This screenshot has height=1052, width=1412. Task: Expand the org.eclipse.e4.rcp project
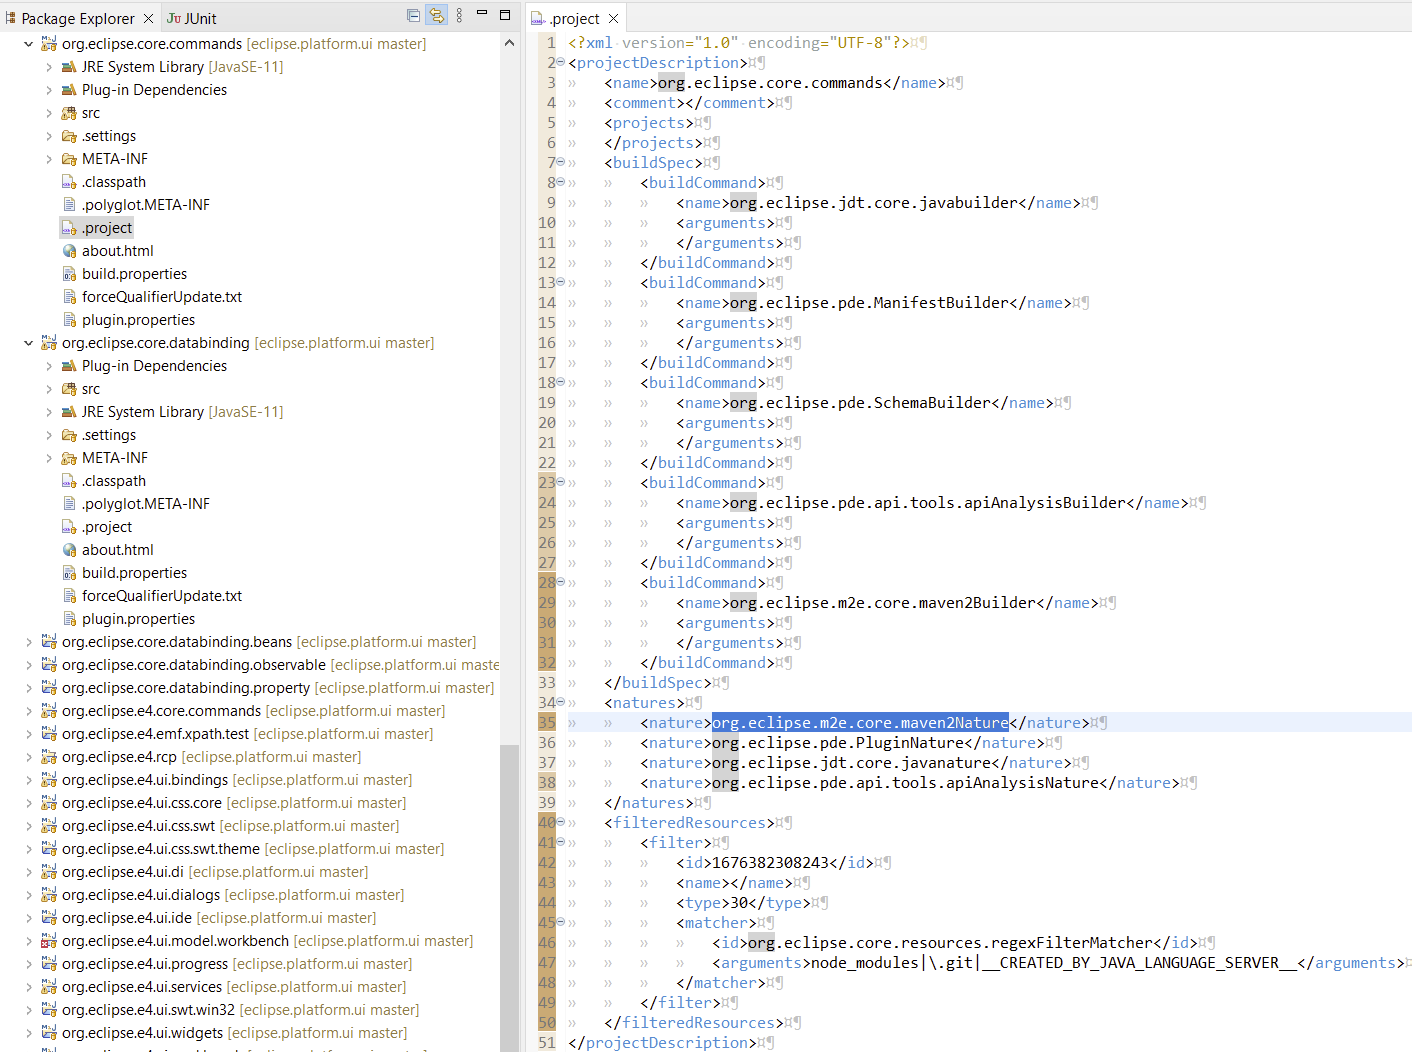(x=28, y=756)
